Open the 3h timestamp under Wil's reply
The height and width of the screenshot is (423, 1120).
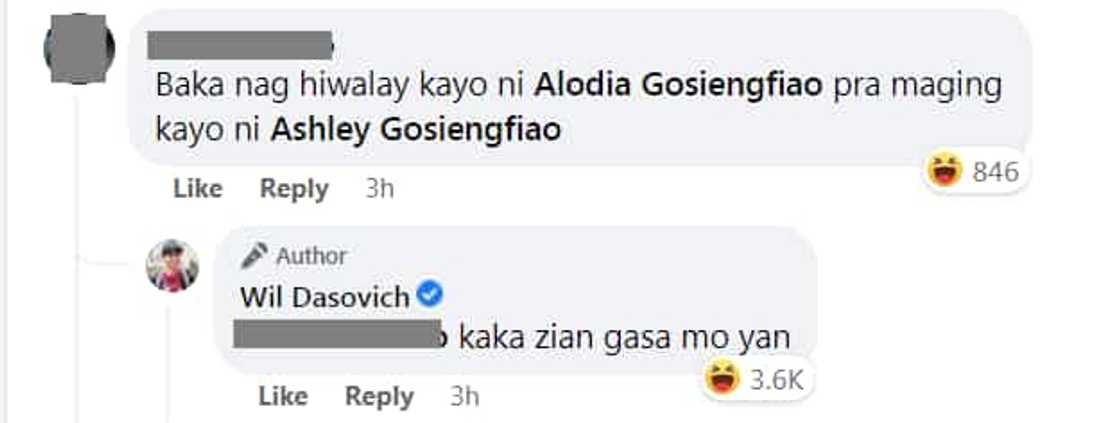[x=464, y=397]
